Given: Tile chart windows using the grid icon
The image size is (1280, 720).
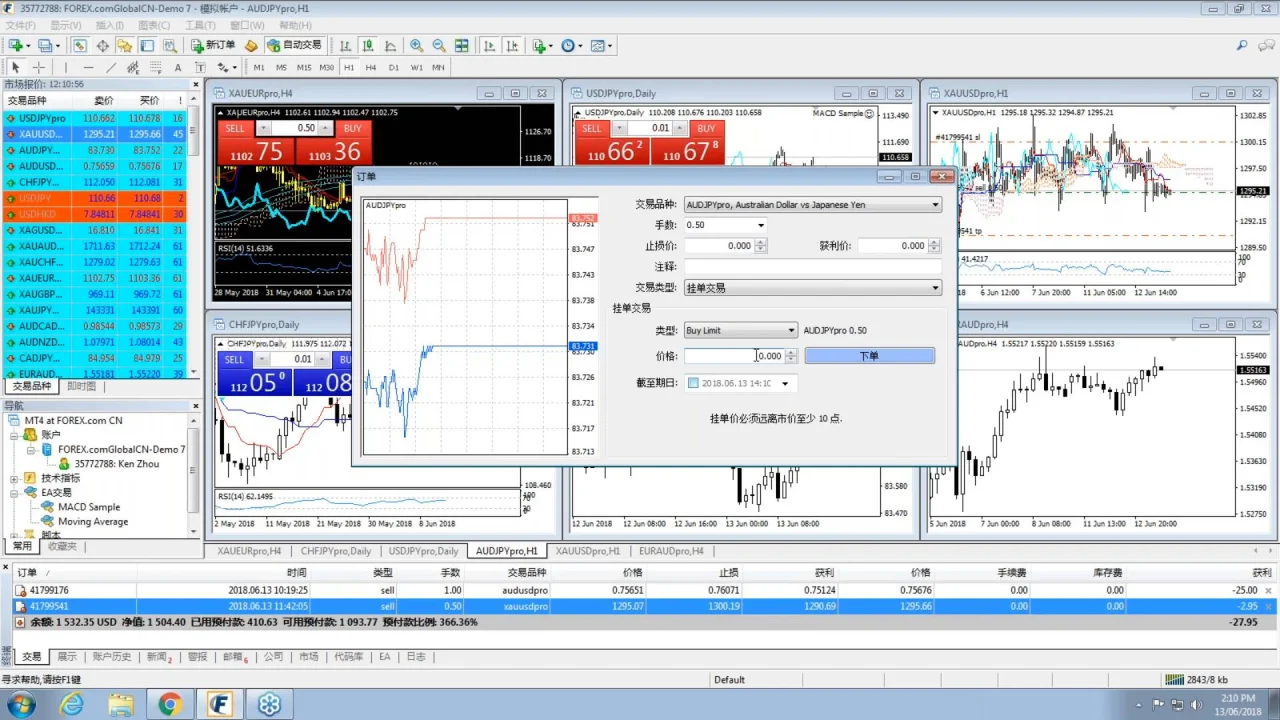Looking at the screenshot, I should [x=461, y=45].
